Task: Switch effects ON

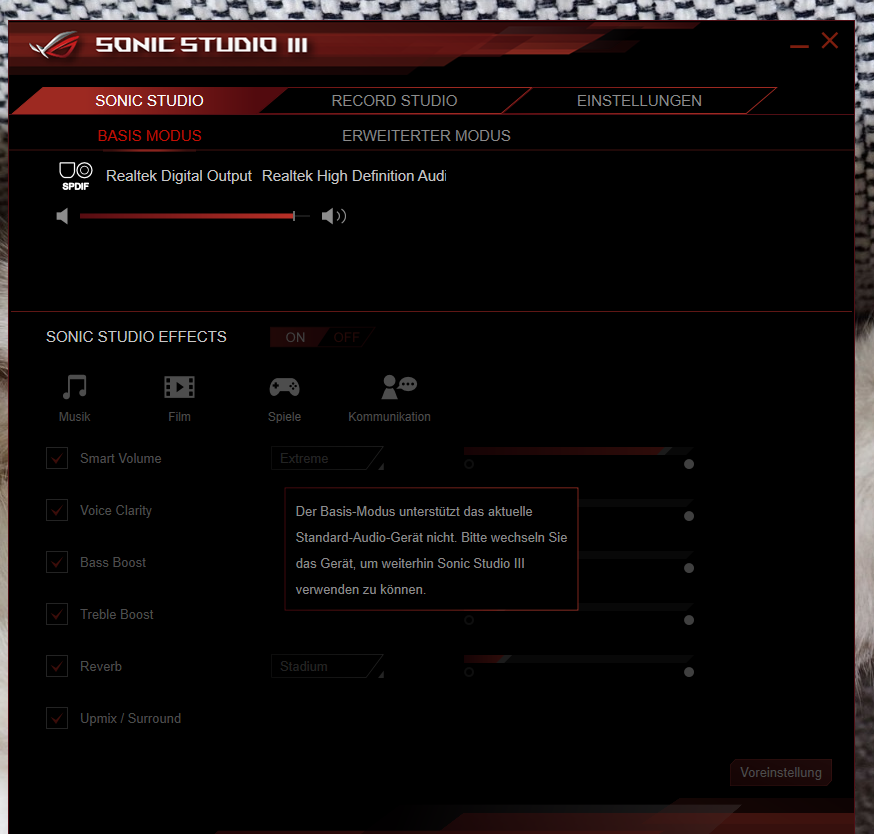Action: coord(295,337)
